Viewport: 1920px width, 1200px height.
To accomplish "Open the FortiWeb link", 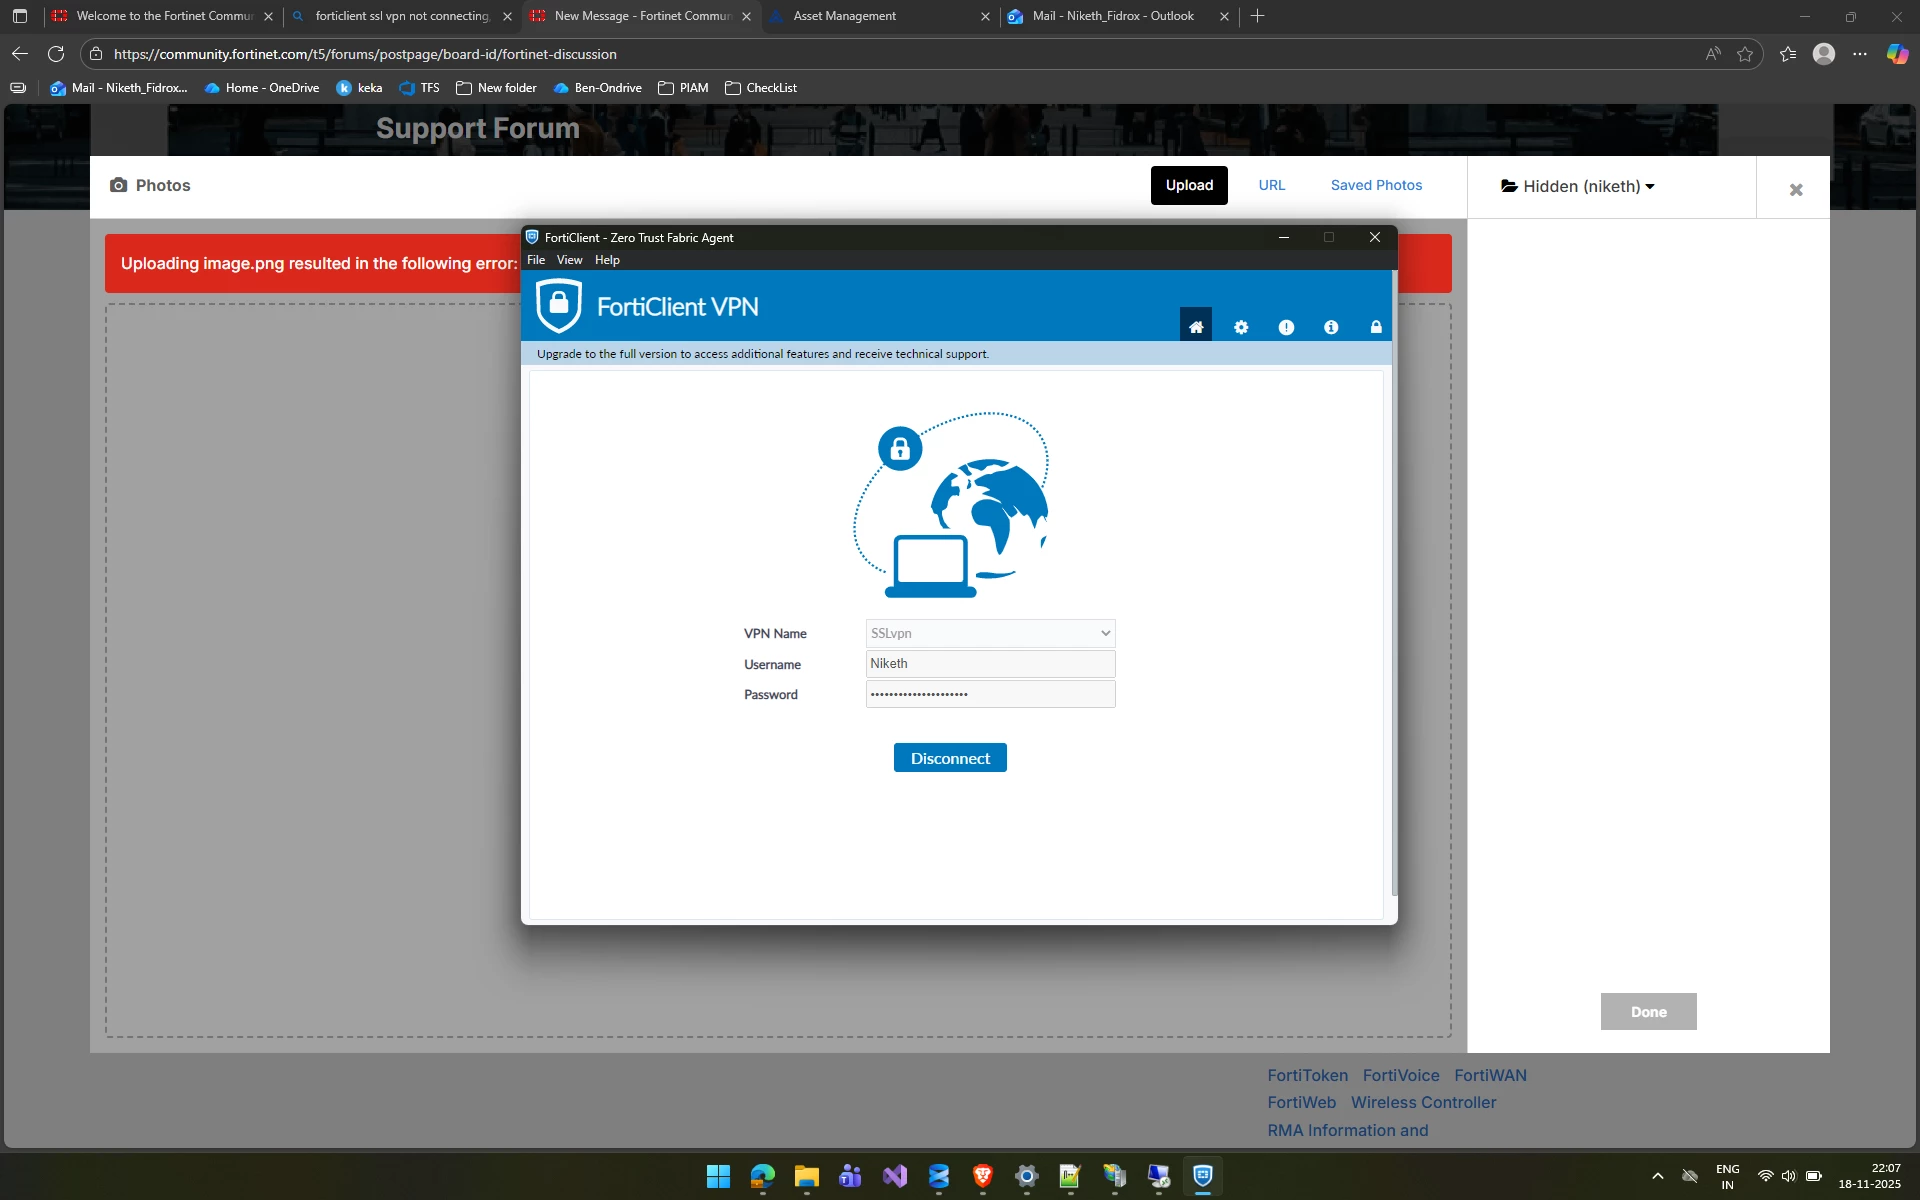I will click(x=1301, y=1102).
